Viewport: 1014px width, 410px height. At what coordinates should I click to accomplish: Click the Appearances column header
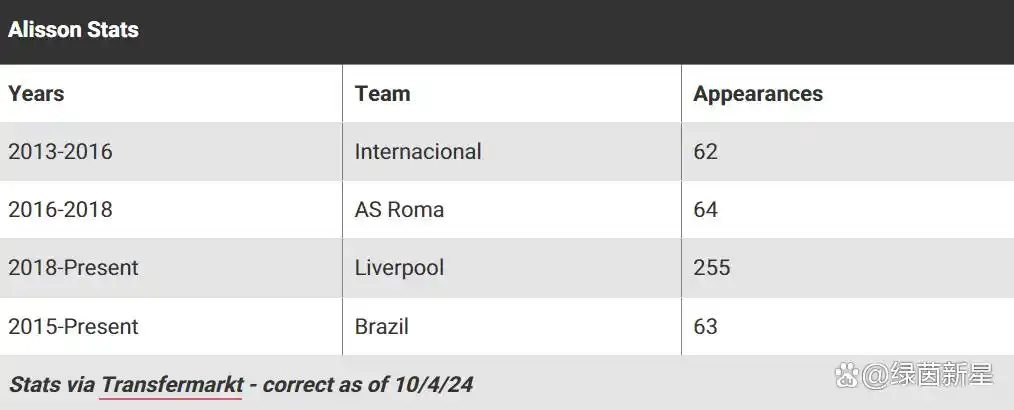click(x=758, y=94)
